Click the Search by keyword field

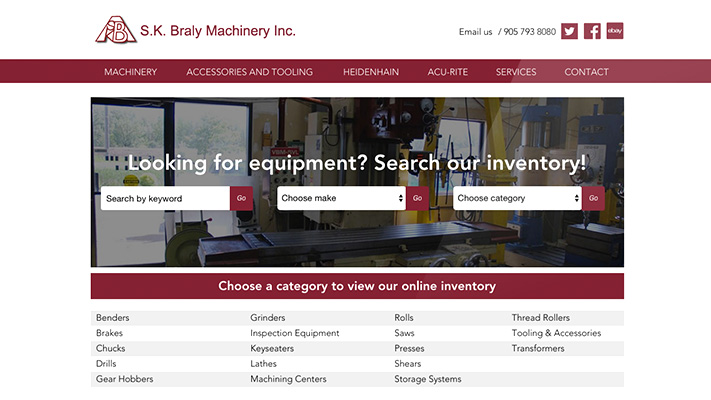tap(166, 198)
